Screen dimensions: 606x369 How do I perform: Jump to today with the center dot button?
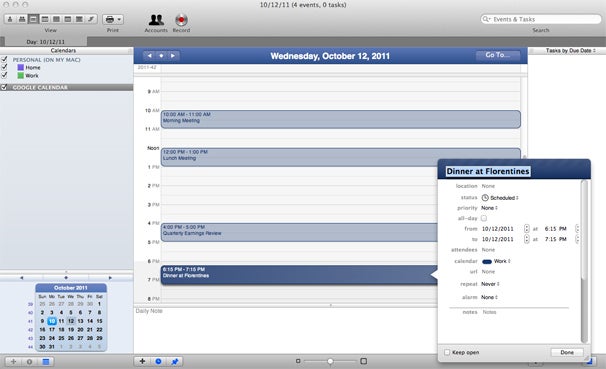(161, 56)
